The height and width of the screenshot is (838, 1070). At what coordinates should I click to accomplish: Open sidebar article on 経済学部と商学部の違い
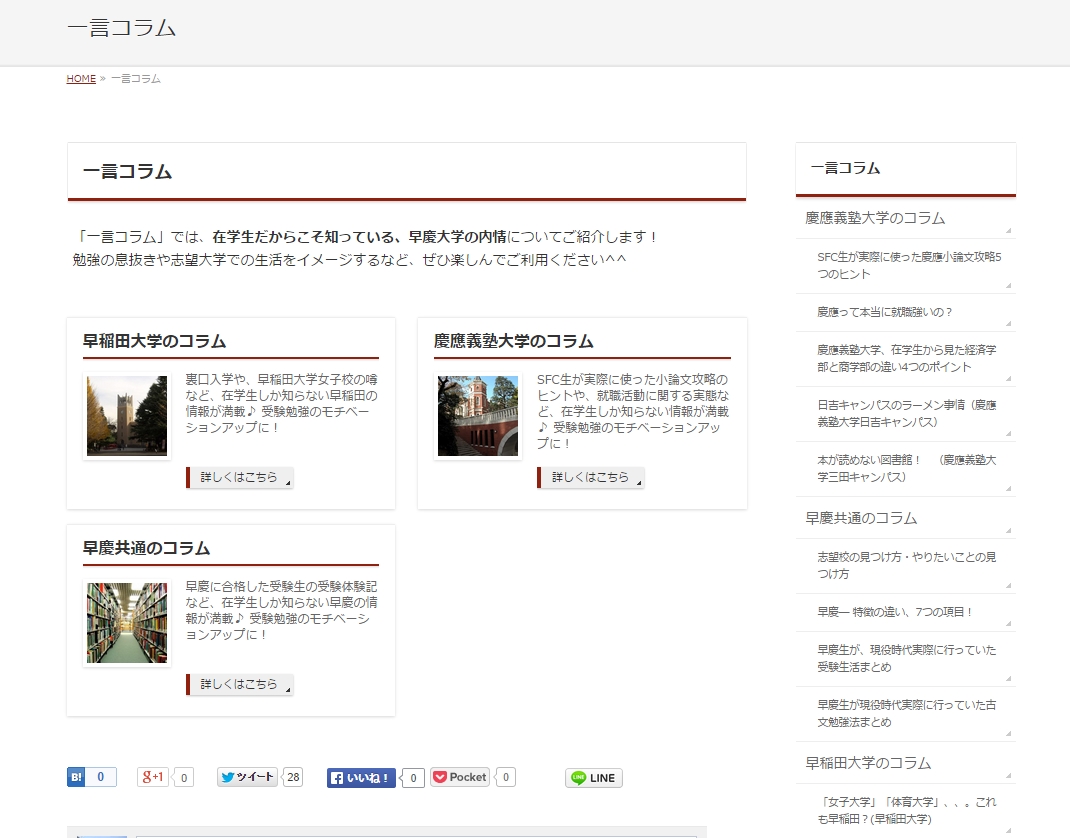906,358
